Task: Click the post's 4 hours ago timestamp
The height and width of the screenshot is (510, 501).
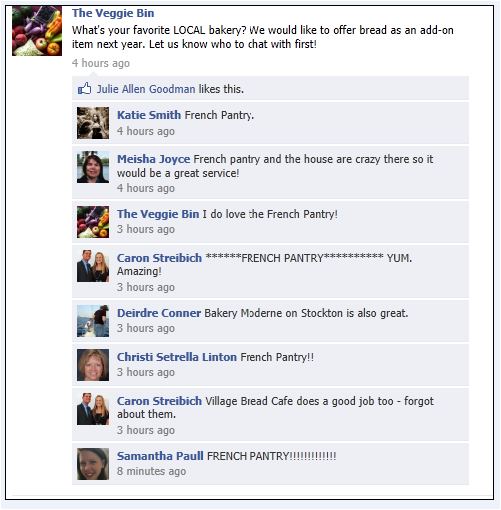Action: tap(101, 63)
